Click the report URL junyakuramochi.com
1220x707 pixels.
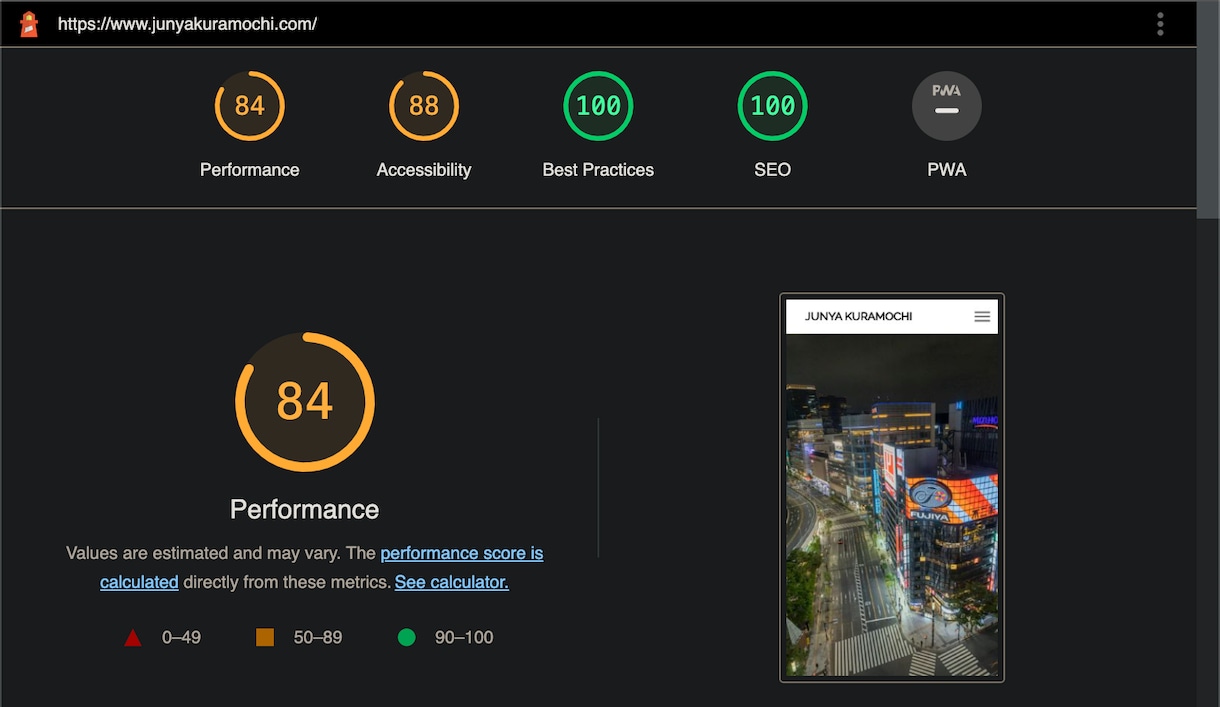tap(187, 24)
